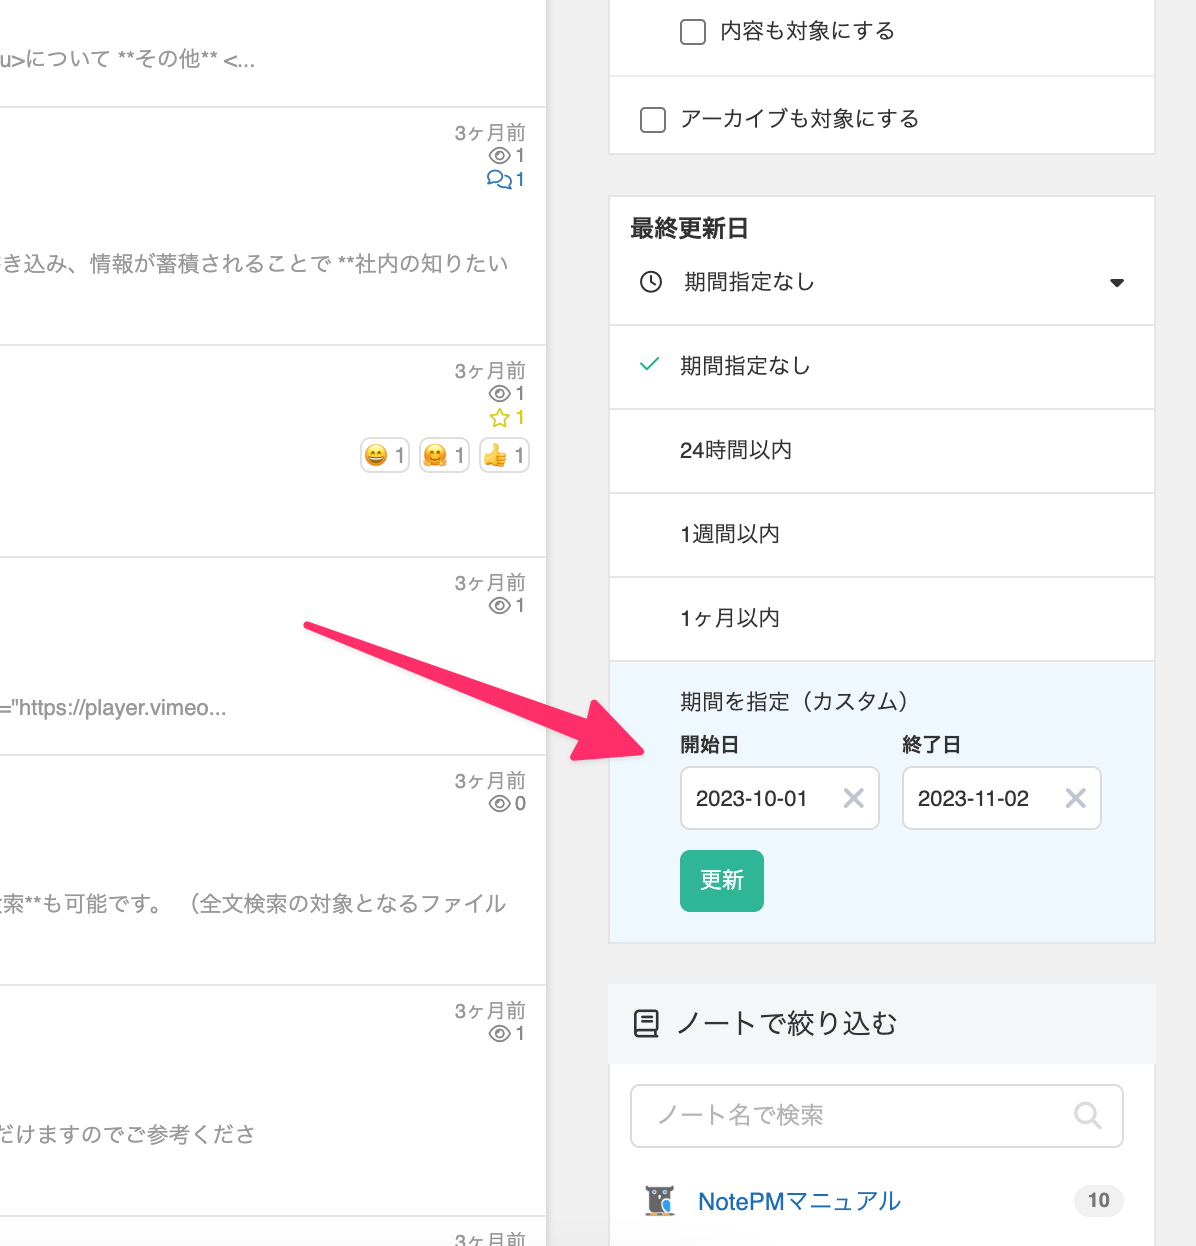1196x1246 pixels.
Task: Choose 1週間以内 filter option
Action: (x=730, y=535)
